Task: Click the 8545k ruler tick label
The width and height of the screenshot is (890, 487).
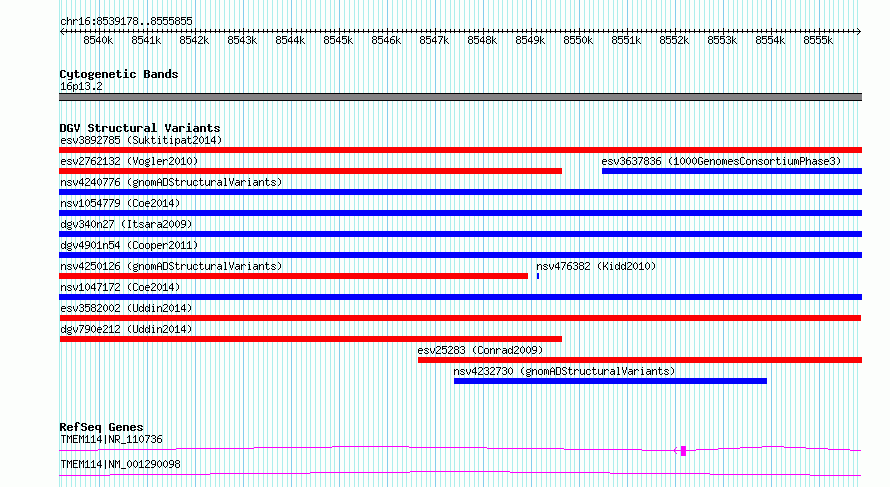Action: point(338,40)
